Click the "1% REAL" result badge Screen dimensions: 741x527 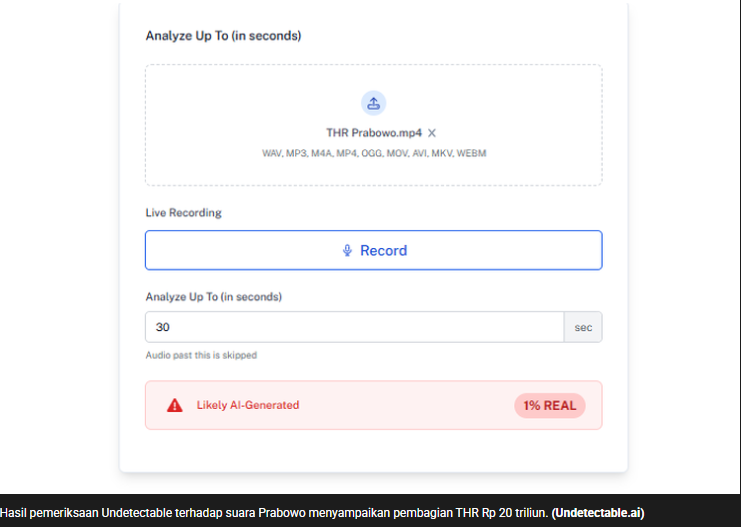(549, 405)
